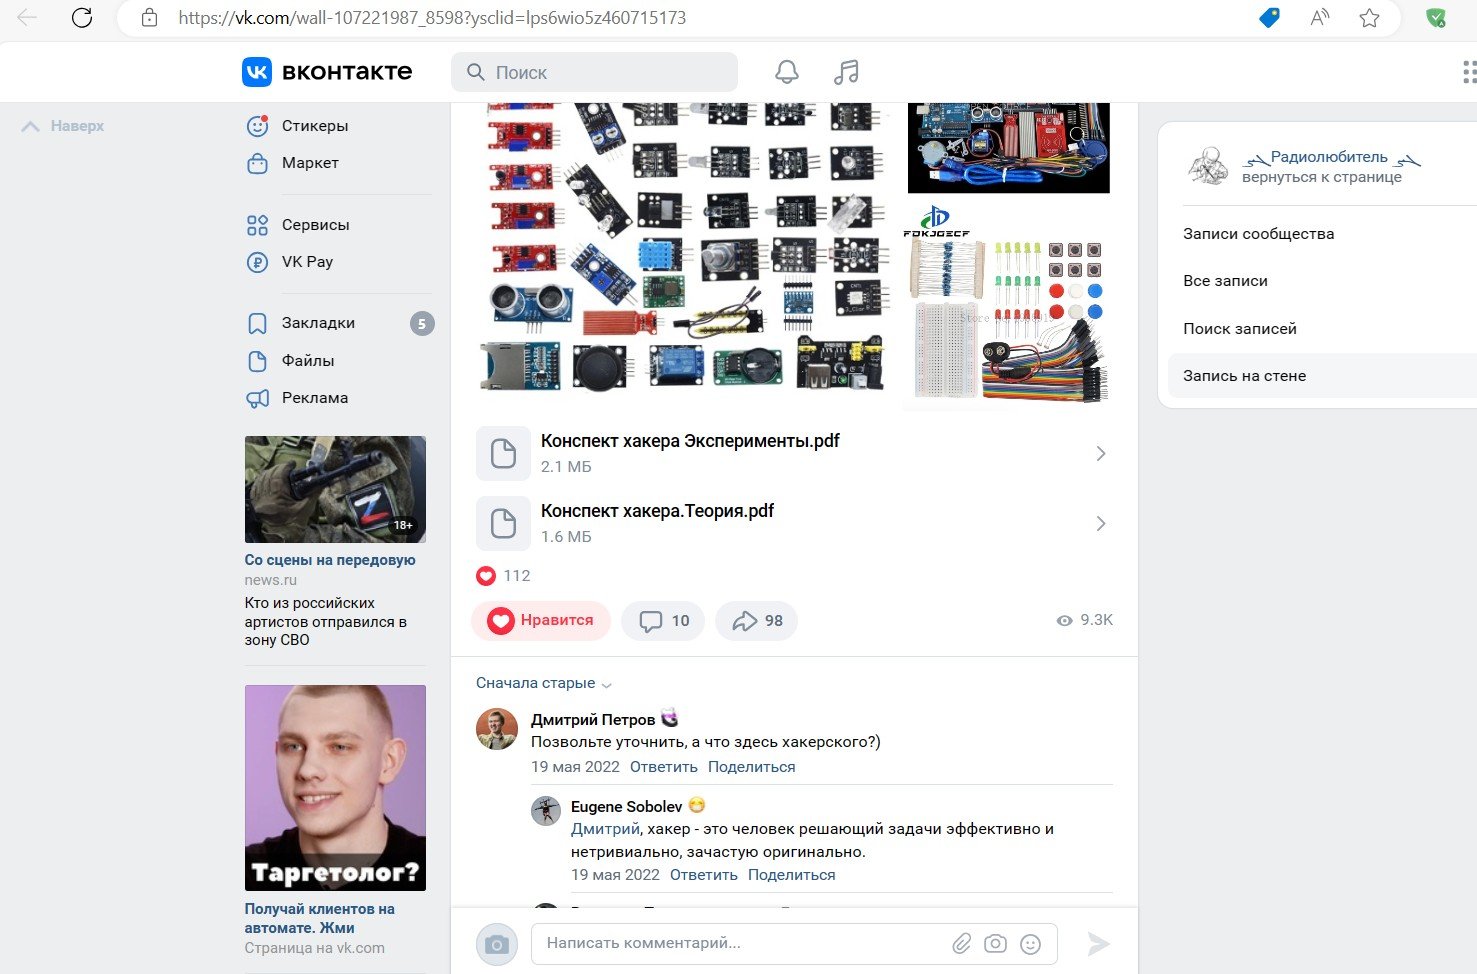The width and height of the screenshot is (1477, 974).
Task: Open the Сначала старые sort dropdown
Action: point(542,682)
